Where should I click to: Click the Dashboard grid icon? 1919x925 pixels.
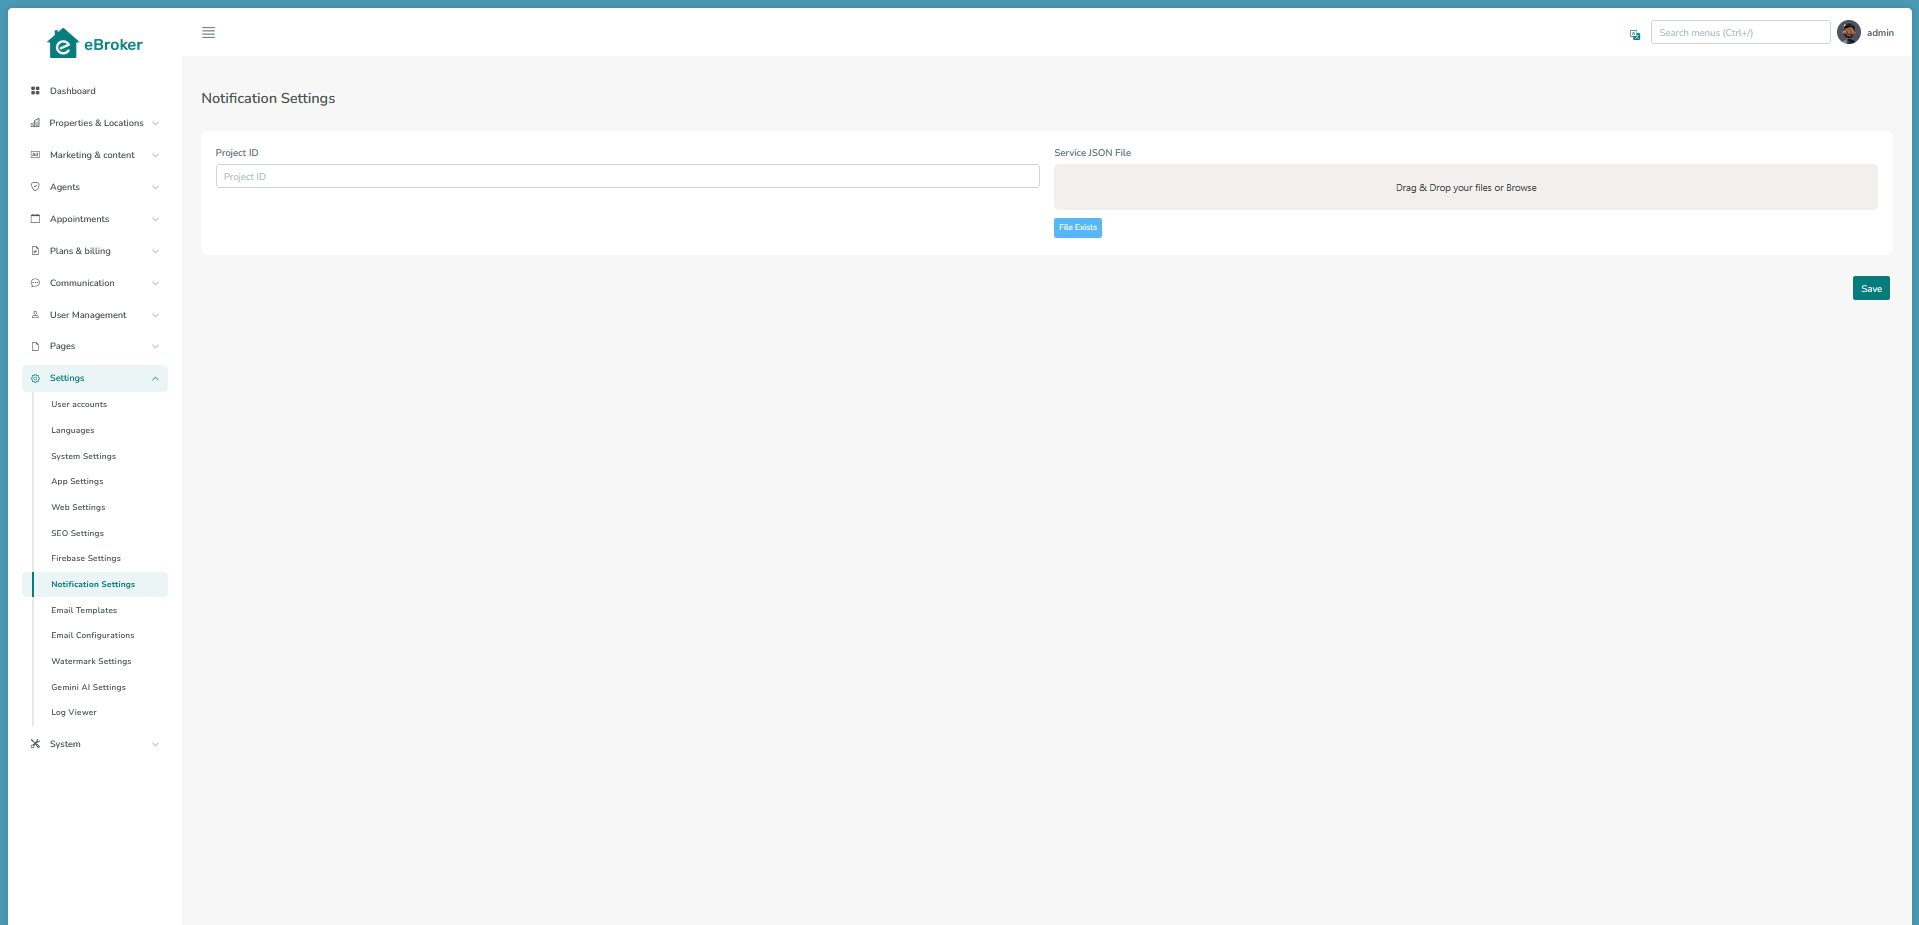click(x=35, y=91)
